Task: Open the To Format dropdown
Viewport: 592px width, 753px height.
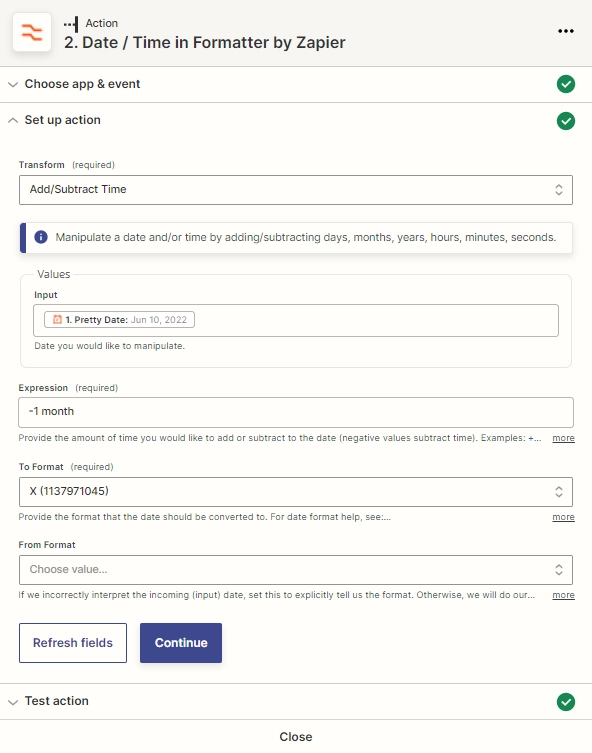Action: [296, 492]
